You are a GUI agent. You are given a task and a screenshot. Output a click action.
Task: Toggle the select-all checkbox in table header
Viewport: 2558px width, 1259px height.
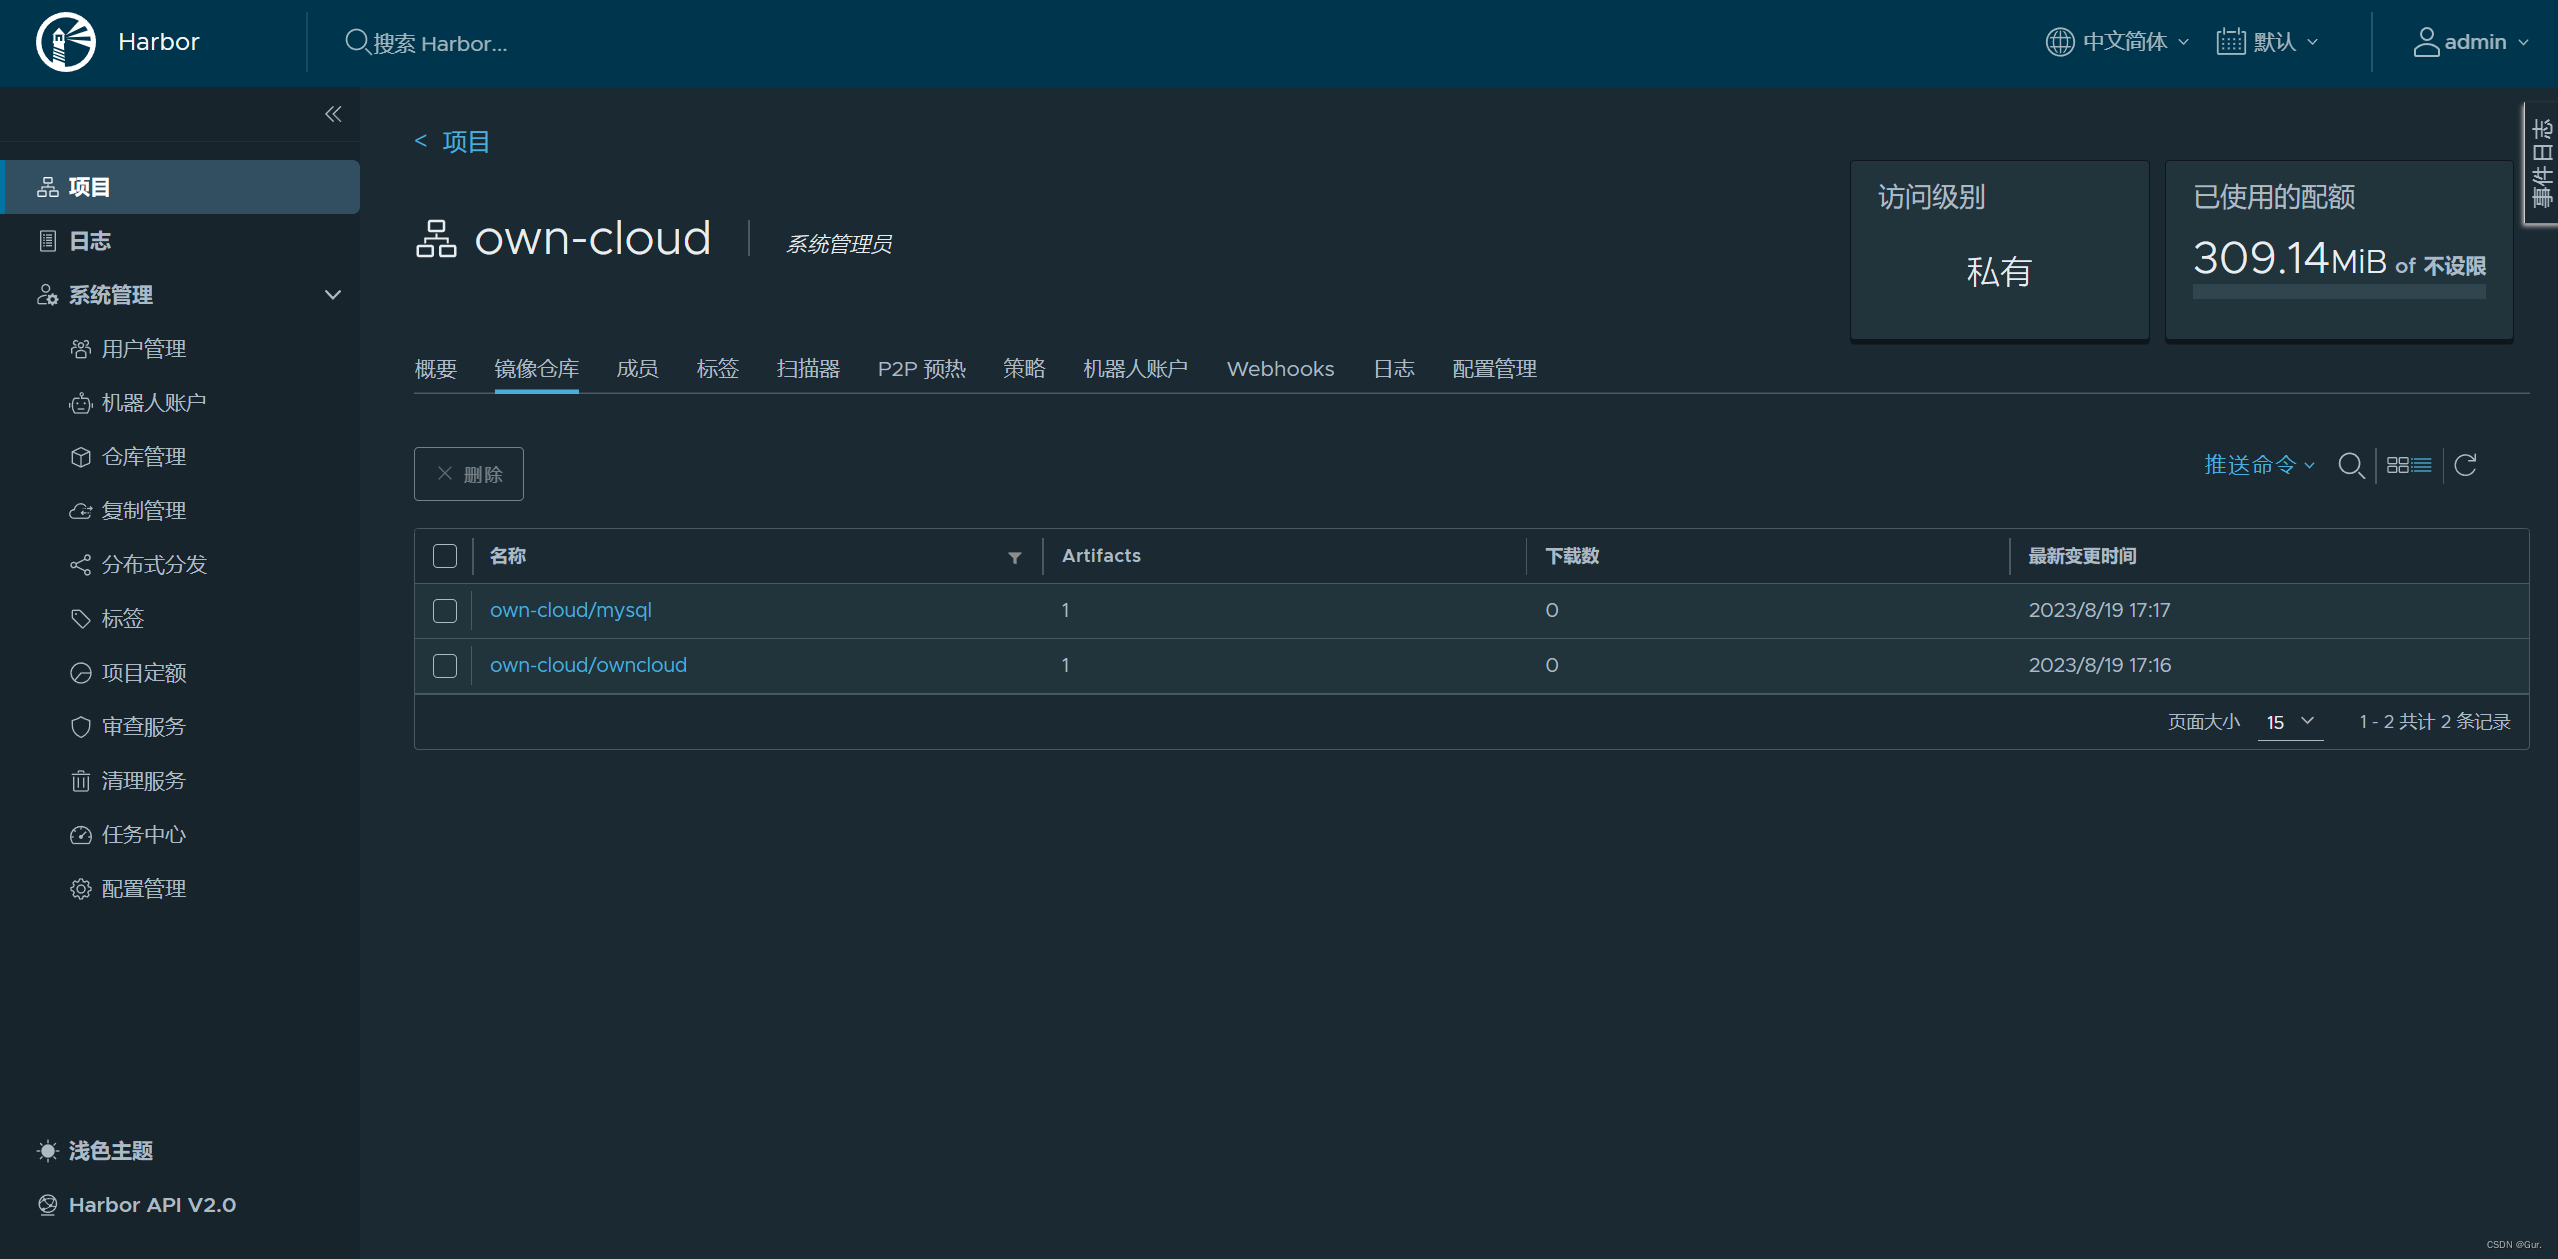coord(445,556)
